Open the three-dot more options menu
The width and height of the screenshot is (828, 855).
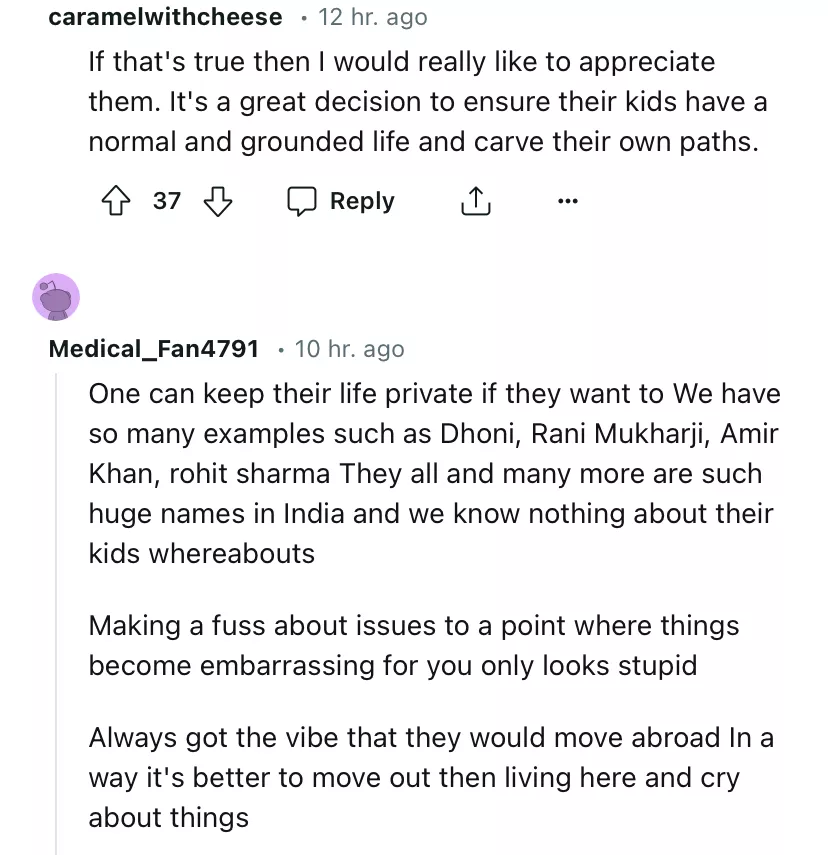pos(568,202)
